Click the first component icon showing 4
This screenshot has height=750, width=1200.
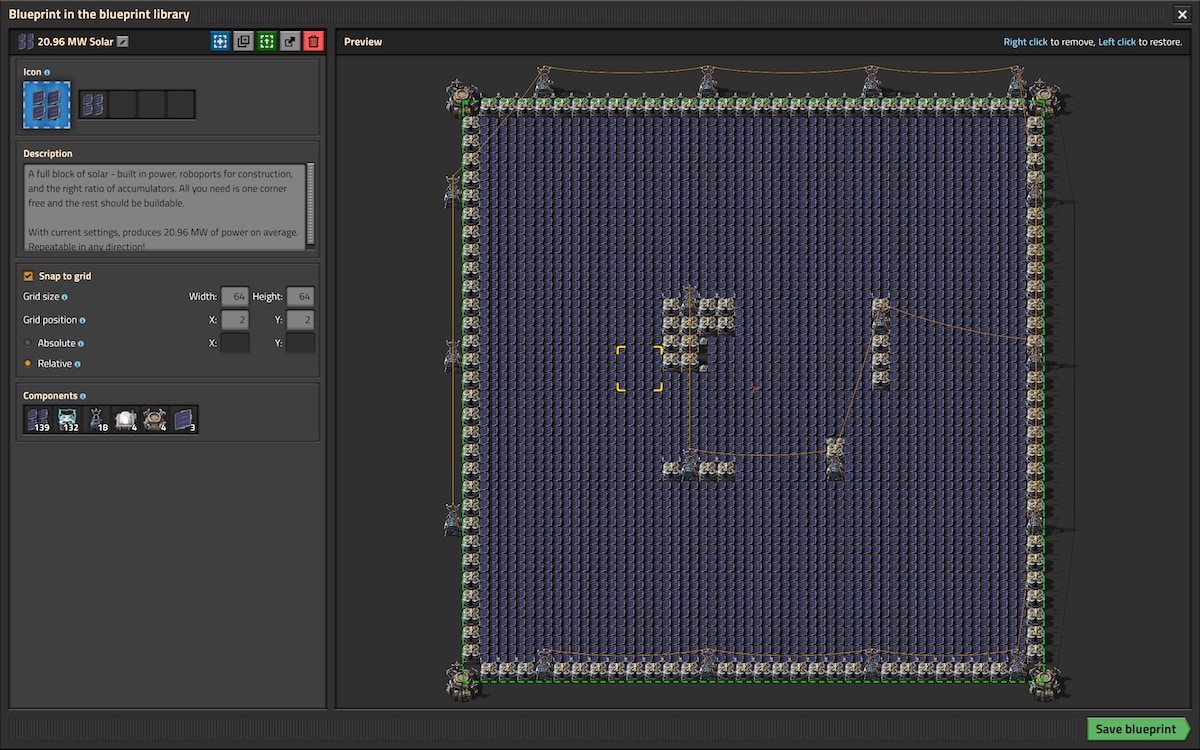[x=125, y=420]
